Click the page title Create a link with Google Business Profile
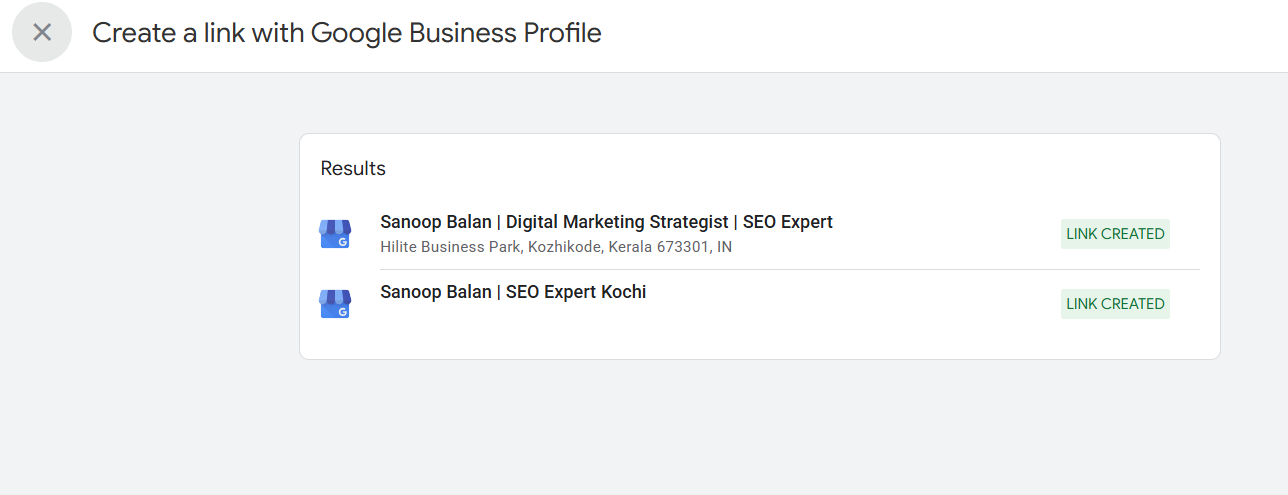The image size is (1288, 495). pos(347,33)
